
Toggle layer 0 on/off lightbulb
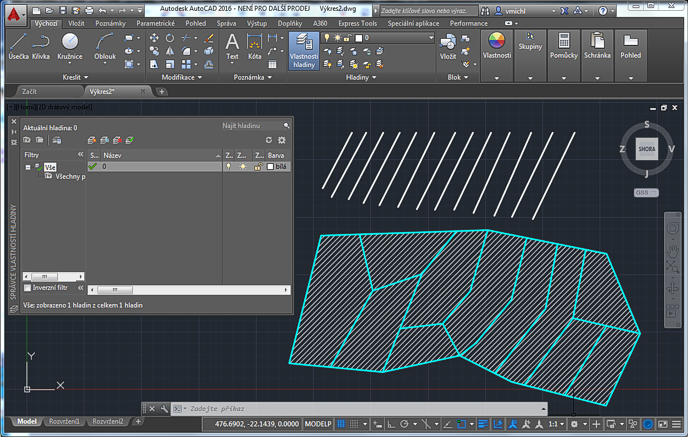[x=229, y=167]
